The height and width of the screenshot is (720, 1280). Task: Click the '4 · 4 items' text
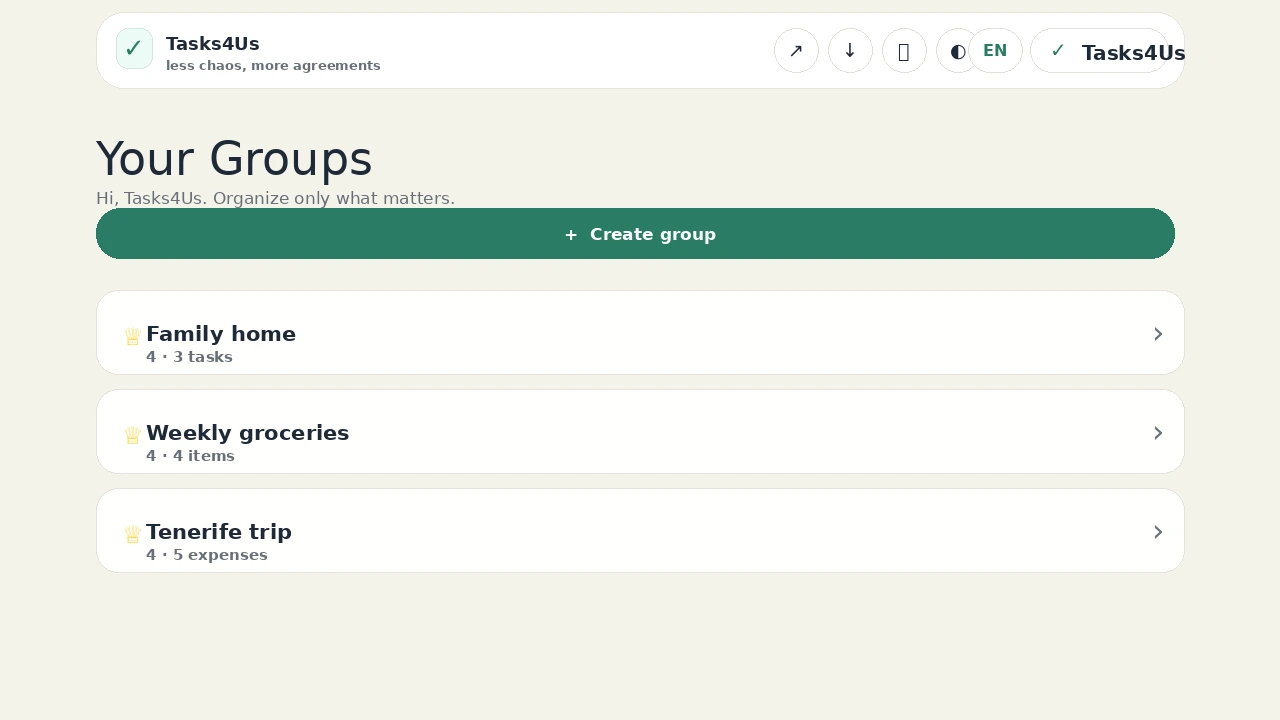click(x=190, y=456)
